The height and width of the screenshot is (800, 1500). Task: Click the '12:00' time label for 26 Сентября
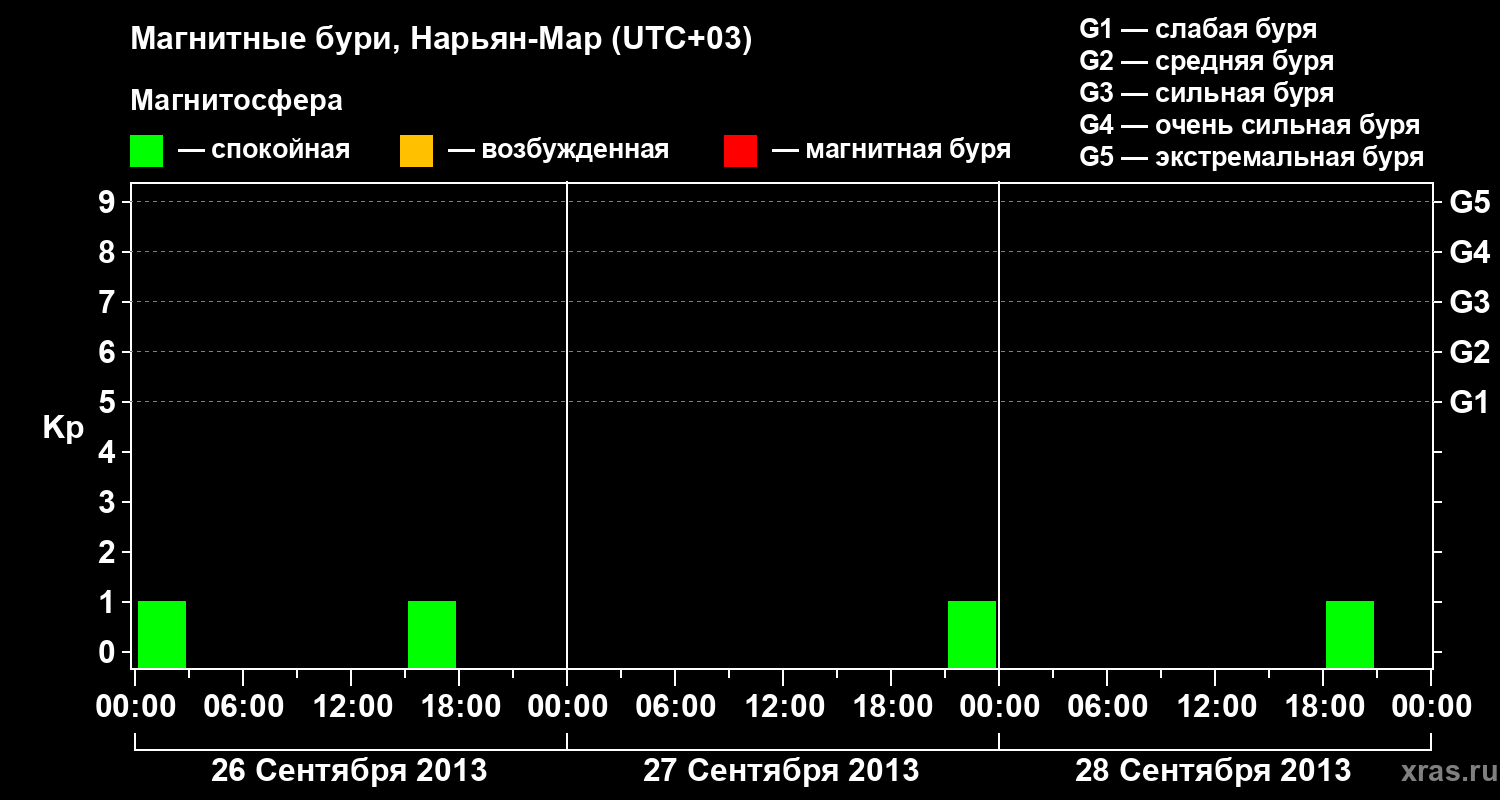click(351, 706)
